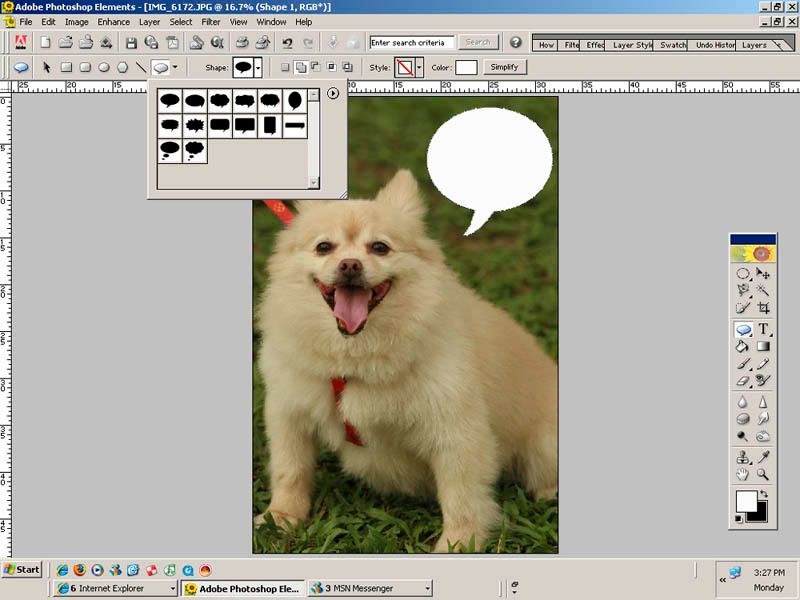Open the shape Color swatch
The image size is (800, 600).
[466, 67]
